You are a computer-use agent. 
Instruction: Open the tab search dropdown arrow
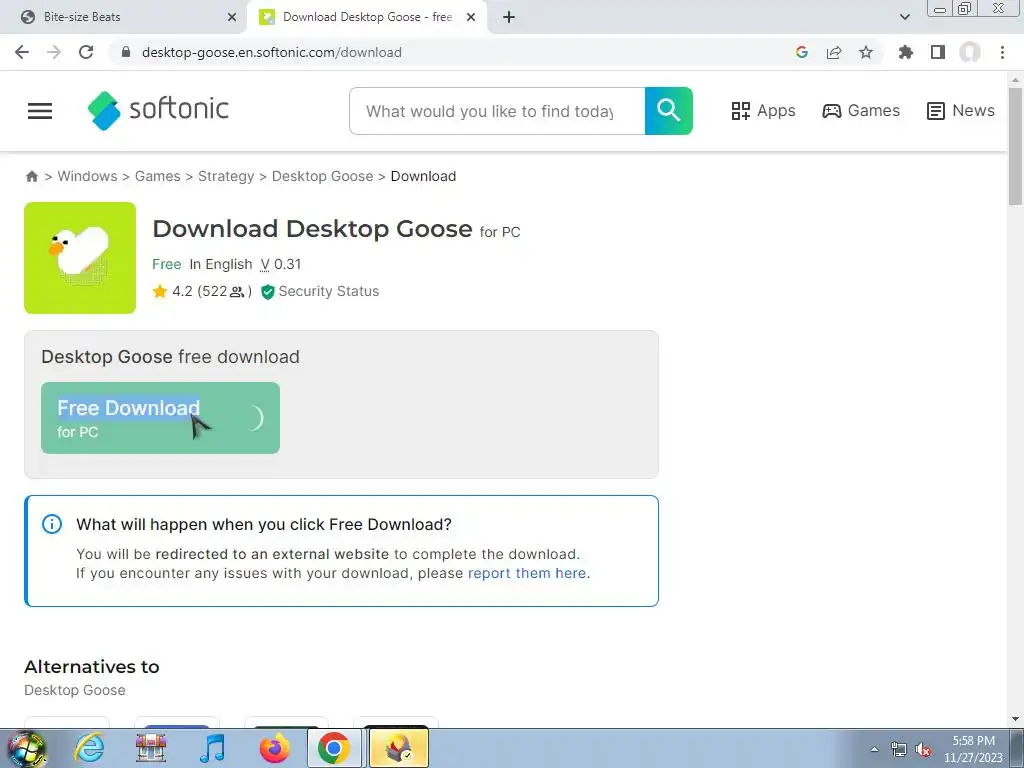click(x=904, y=17)
